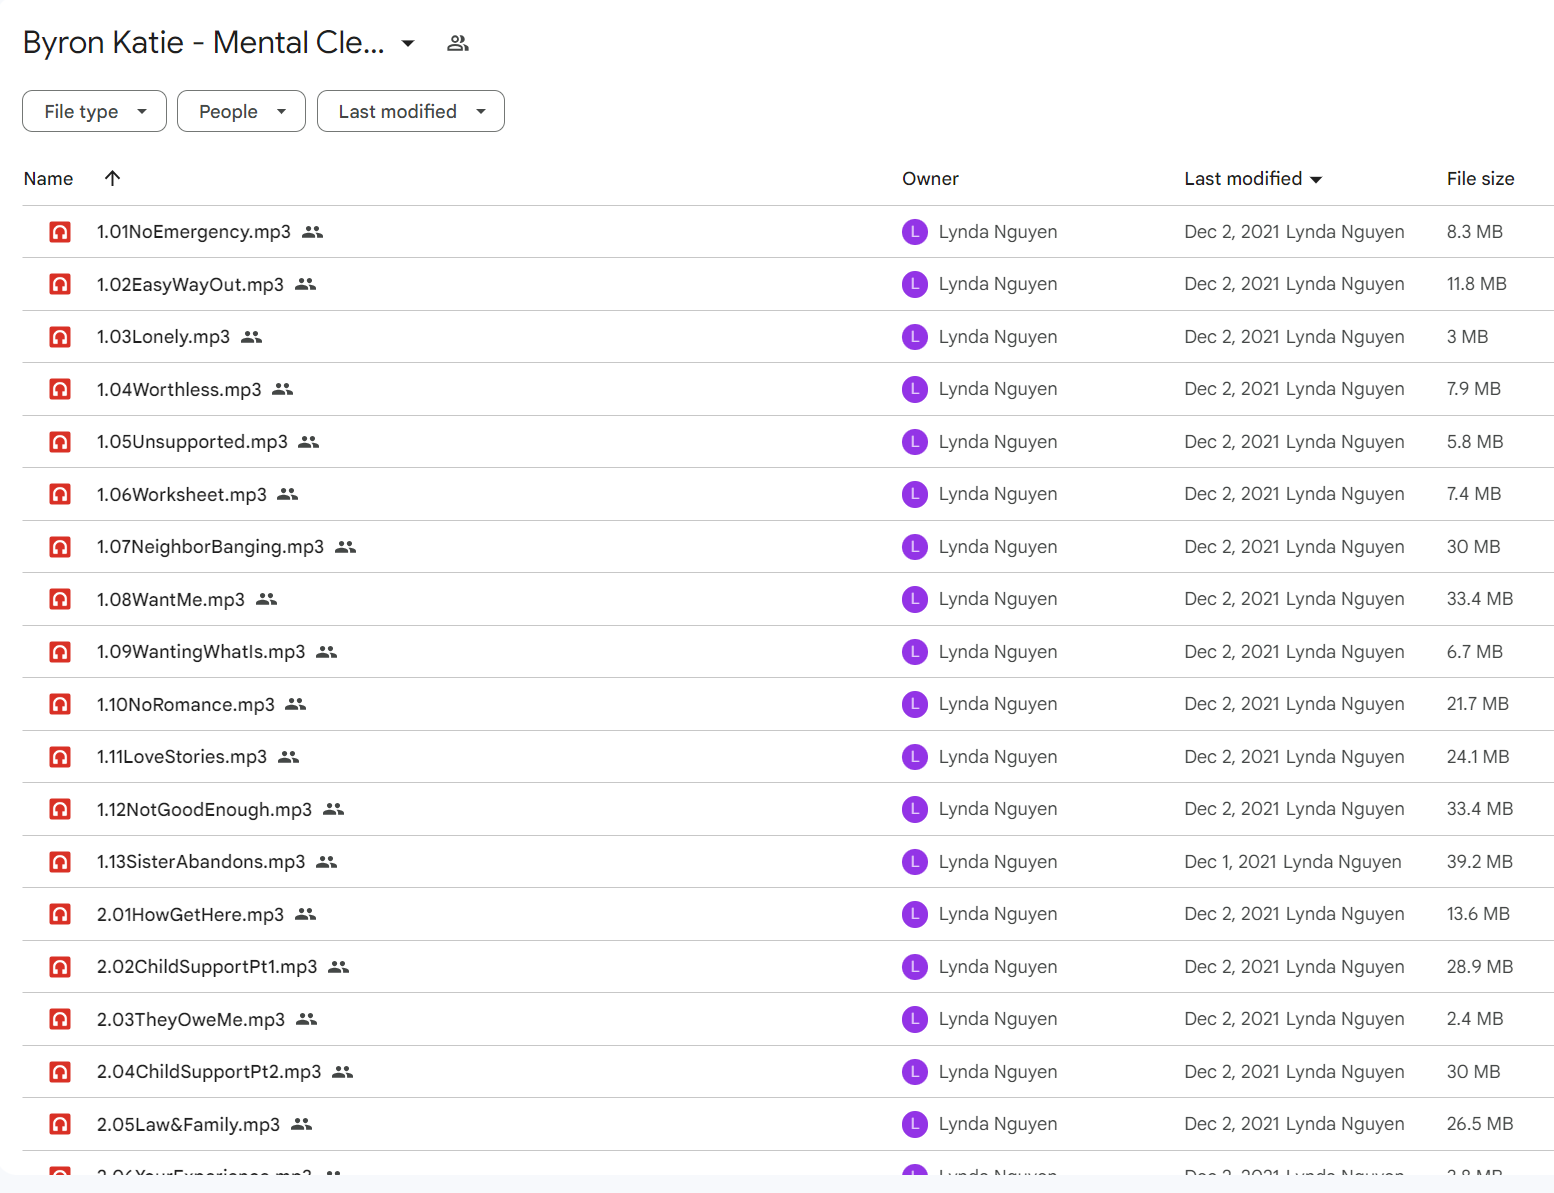Screen dimensions: 1554x1193
Task: Click audio icon of 1.06Worksheet.mp3
Action: [x=60, y=494]
